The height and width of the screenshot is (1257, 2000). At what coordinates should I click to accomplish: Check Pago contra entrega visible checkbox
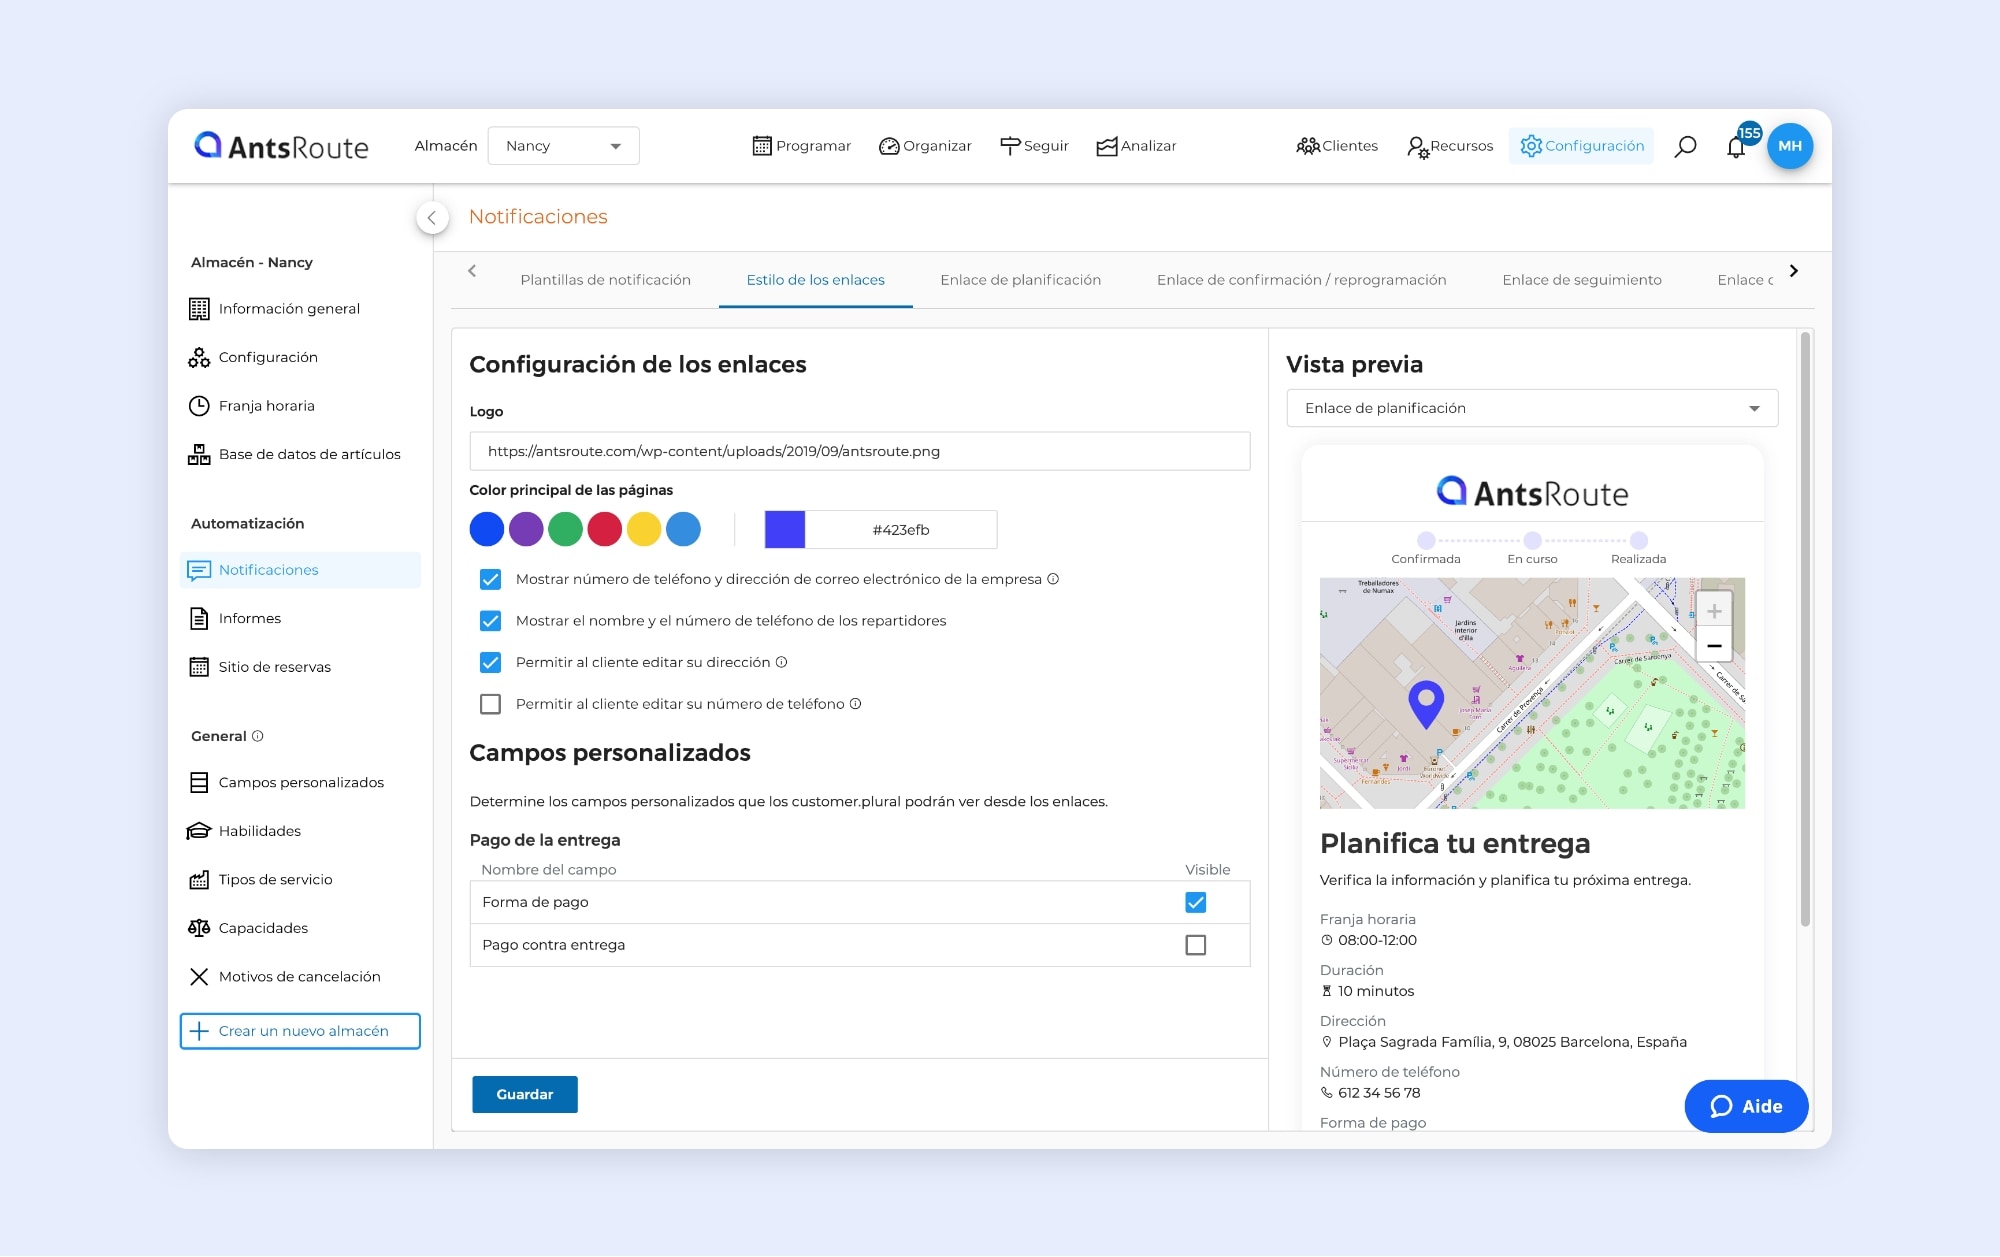click(1195, 945)
